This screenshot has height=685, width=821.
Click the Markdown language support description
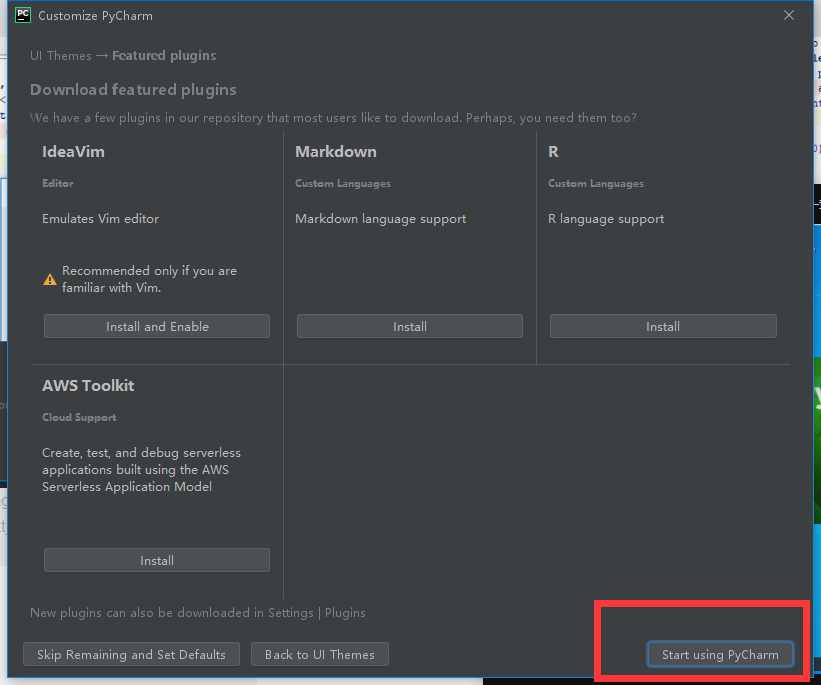(381, 219)
